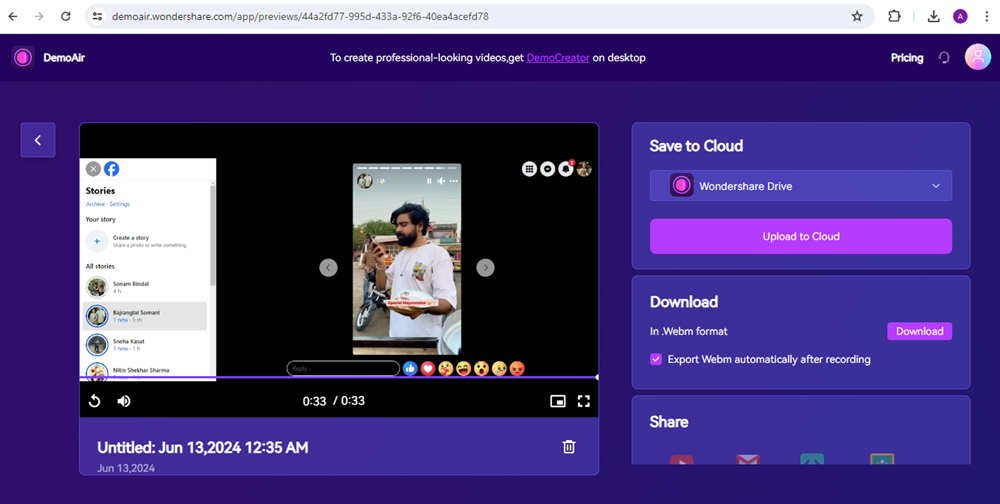Share via the Gmail envelope icon
1000x504 pixels.
(747, 459)
